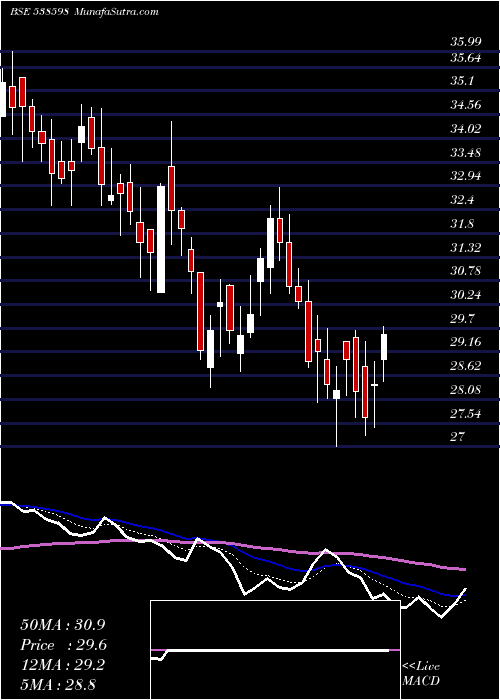Pick the 32.94 price level label
The height and width of the screenshot is (700, 500).
pos(466,176)
